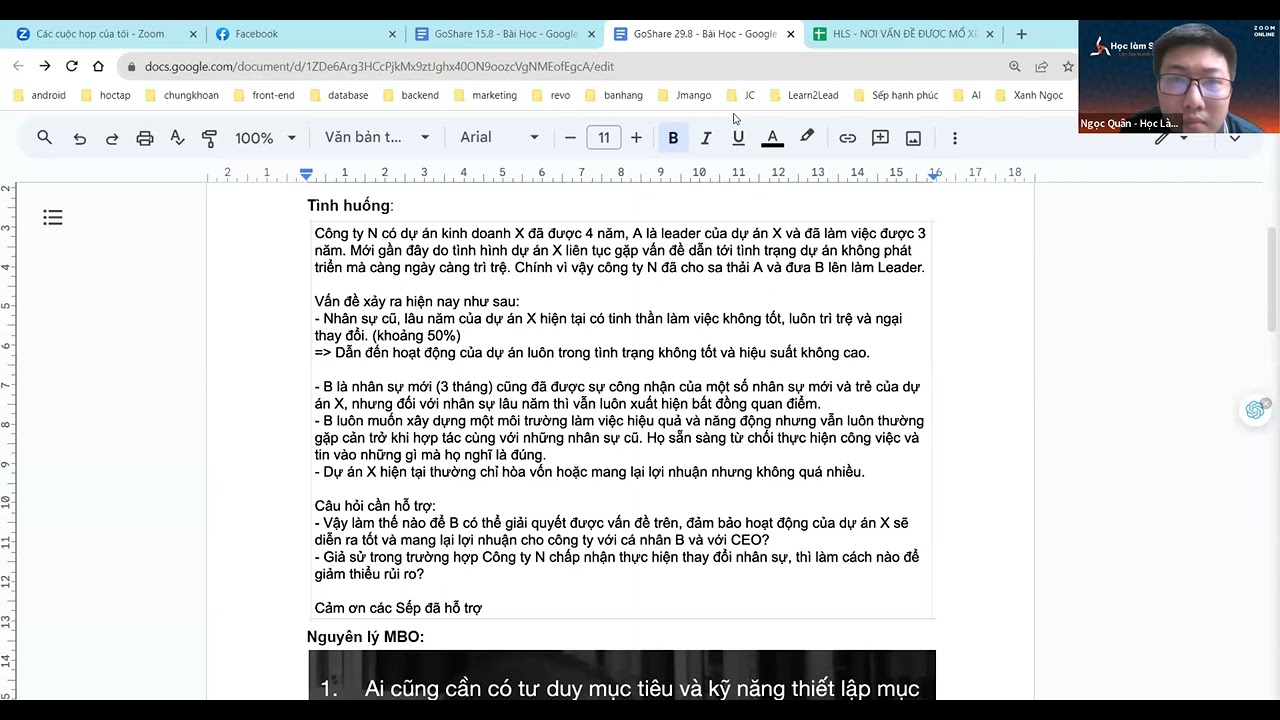The image size is (1280, 720).
Task: Click the Ngọc Quân Zoom video thumbnail
Action: (x=1179, y=76)
